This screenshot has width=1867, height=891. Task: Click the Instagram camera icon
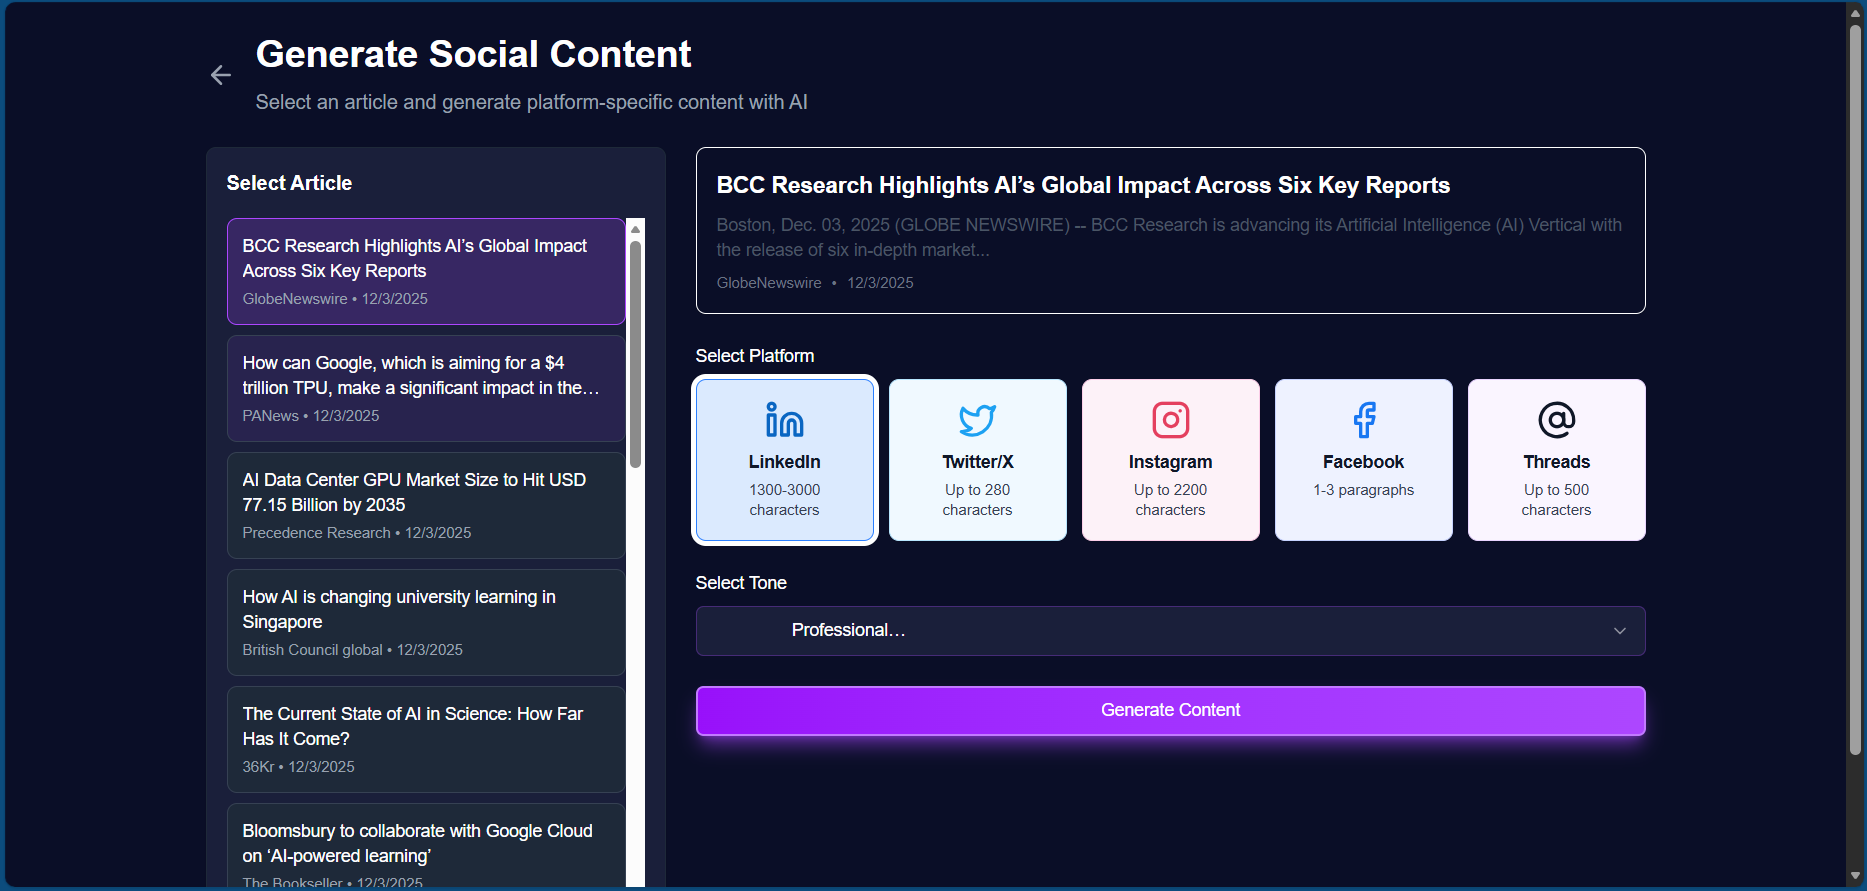[x=1170, y=420]
